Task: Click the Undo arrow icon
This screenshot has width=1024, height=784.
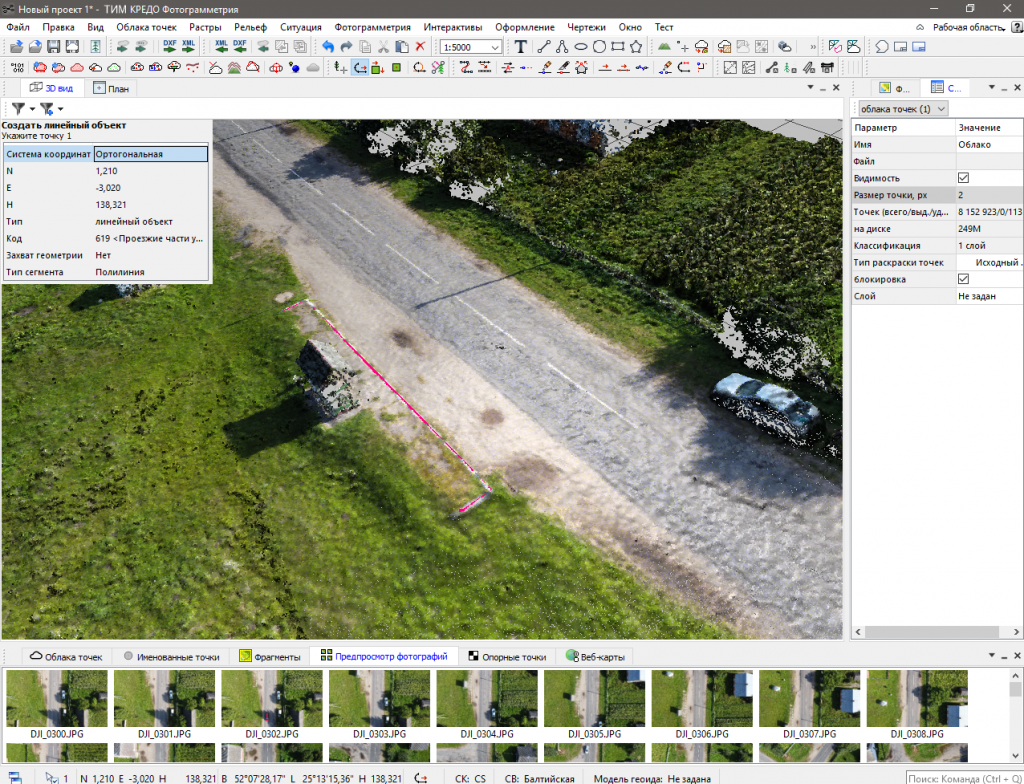Action: 328,47
